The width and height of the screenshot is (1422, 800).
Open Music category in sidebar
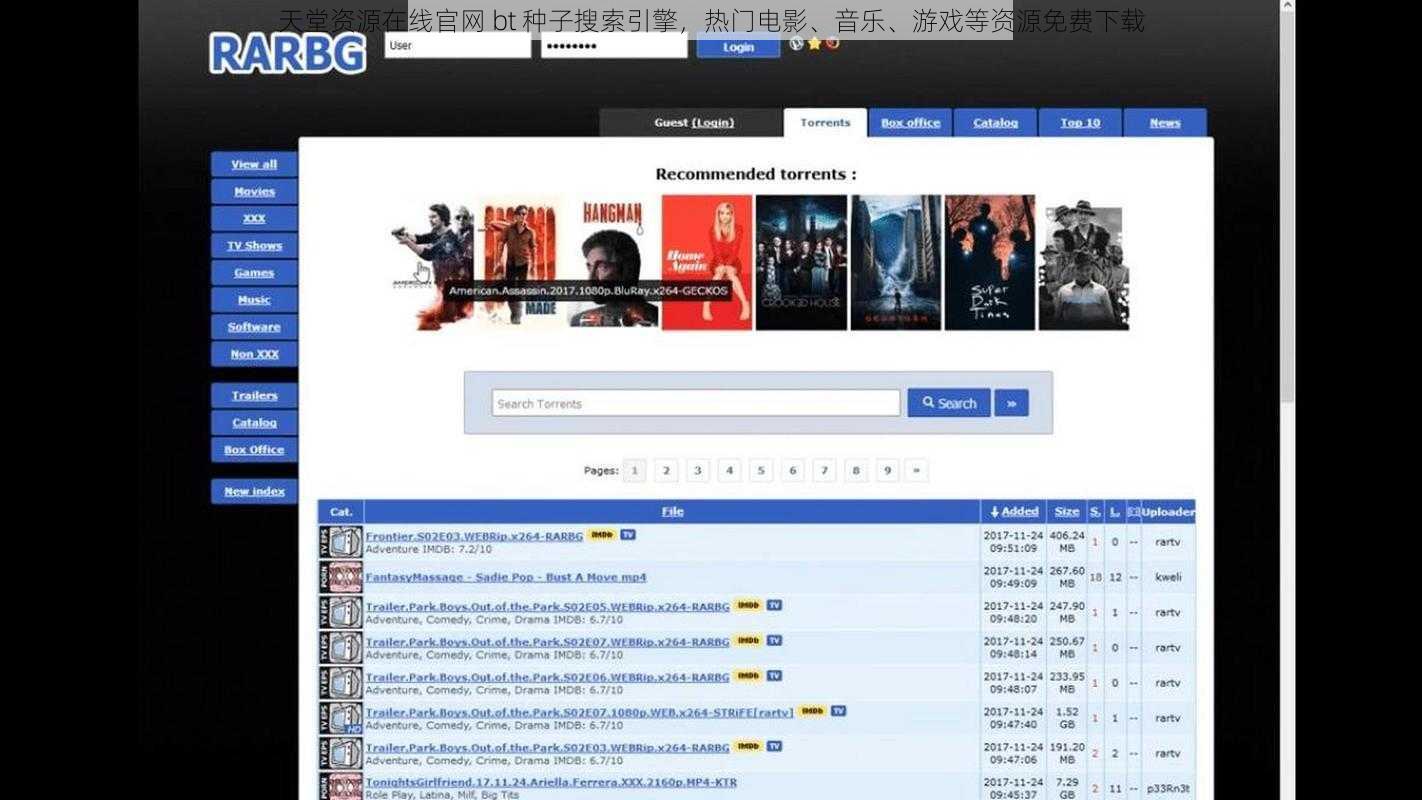254,299
